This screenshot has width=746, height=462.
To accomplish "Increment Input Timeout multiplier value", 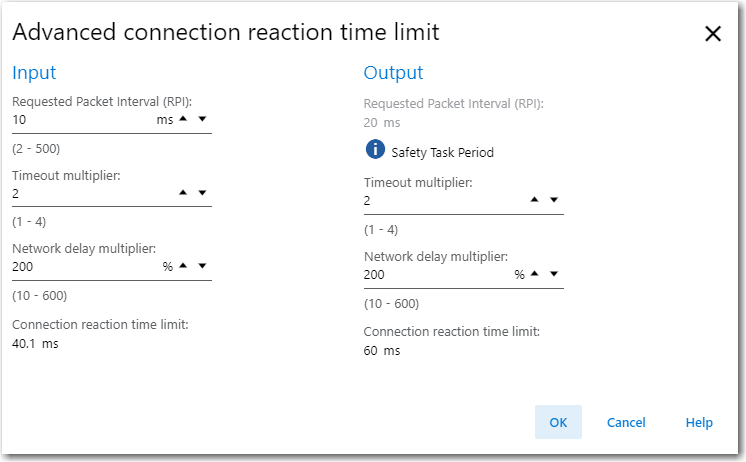I will point(183,193).
